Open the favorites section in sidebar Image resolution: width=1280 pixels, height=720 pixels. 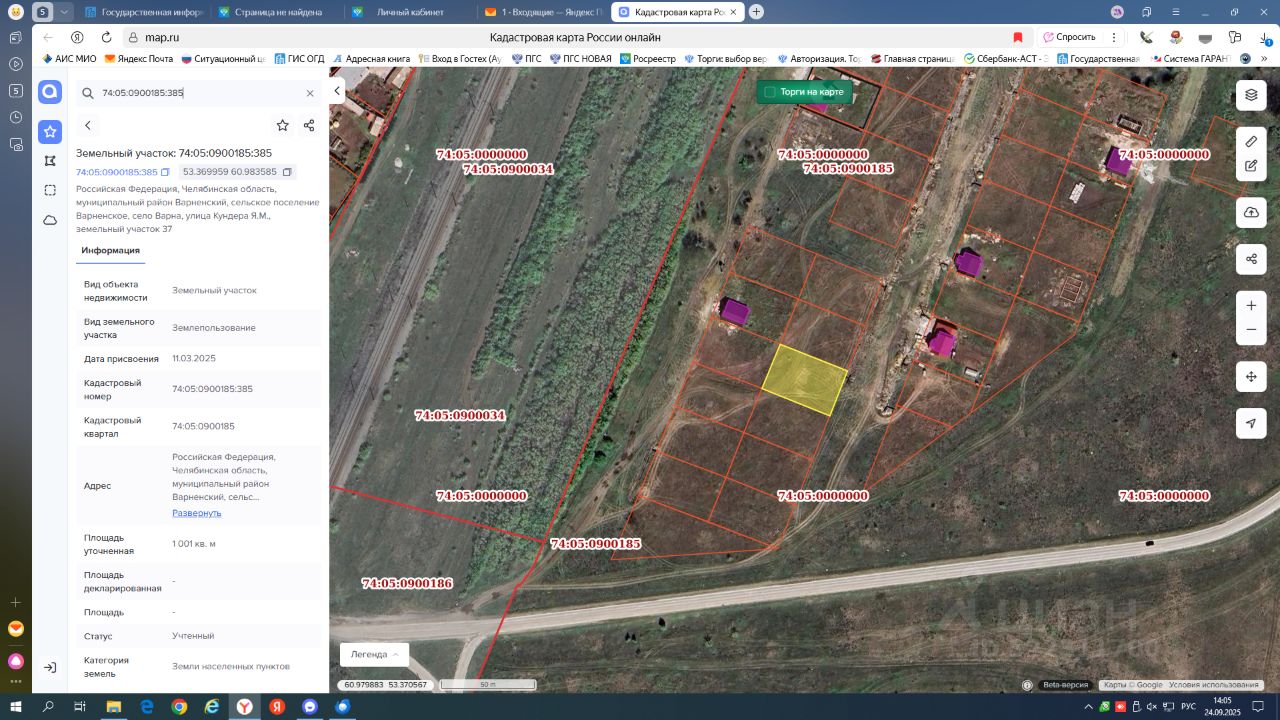pos(50,131)
